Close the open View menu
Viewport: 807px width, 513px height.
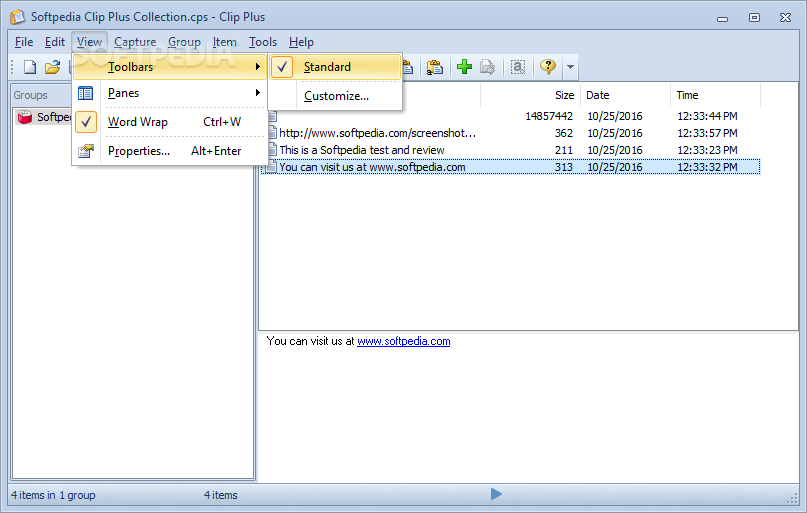click(89, 42)
